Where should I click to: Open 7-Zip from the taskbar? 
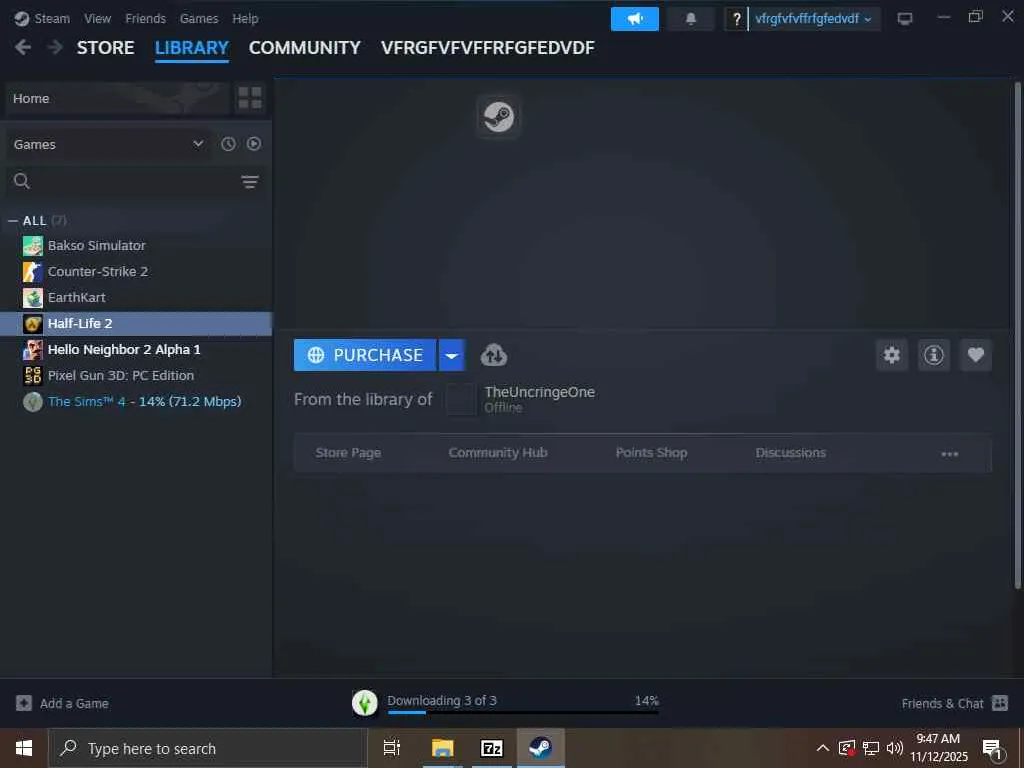coord(492,748)
